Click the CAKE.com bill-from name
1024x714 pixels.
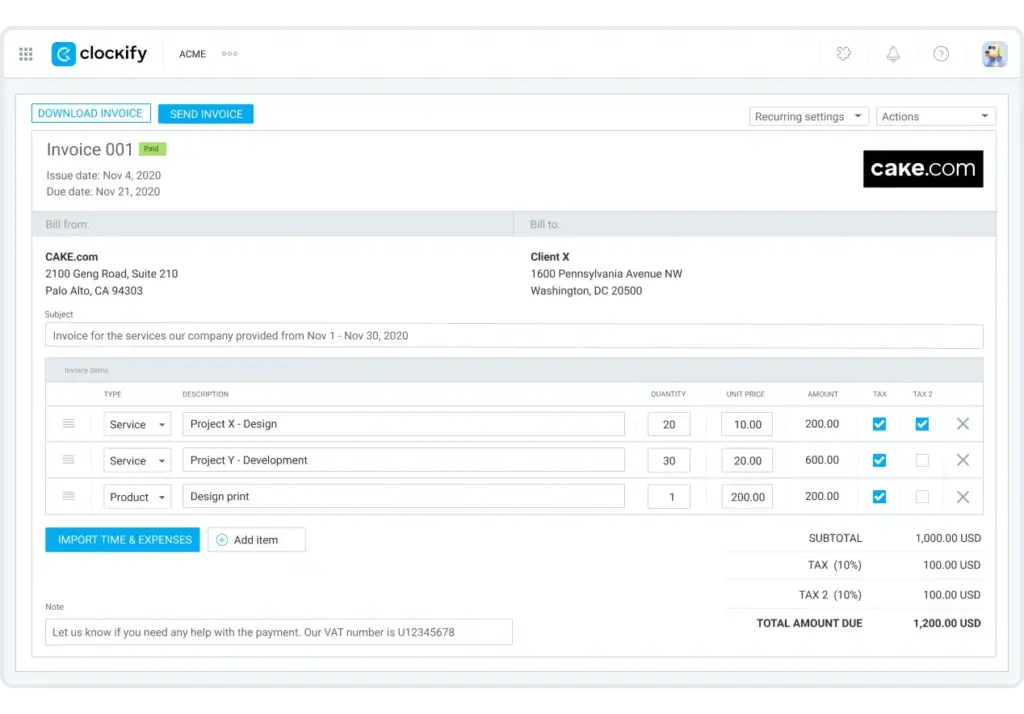point(71,257)
